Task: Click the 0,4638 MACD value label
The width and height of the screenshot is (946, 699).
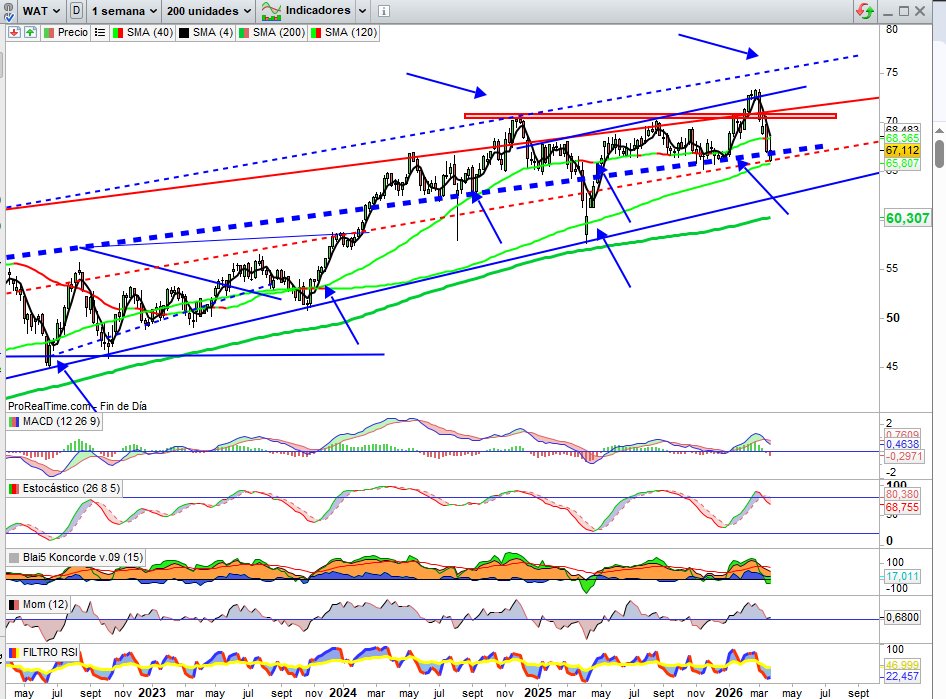Action: [x=903, y=444]
